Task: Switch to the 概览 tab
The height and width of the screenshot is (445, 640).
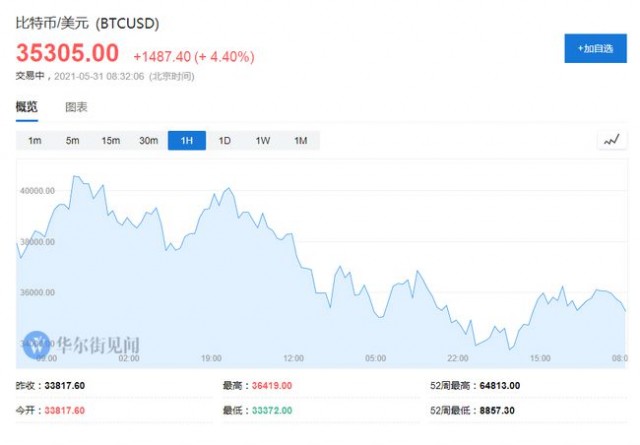Action: pyautogui.click(x=27, y=107)
